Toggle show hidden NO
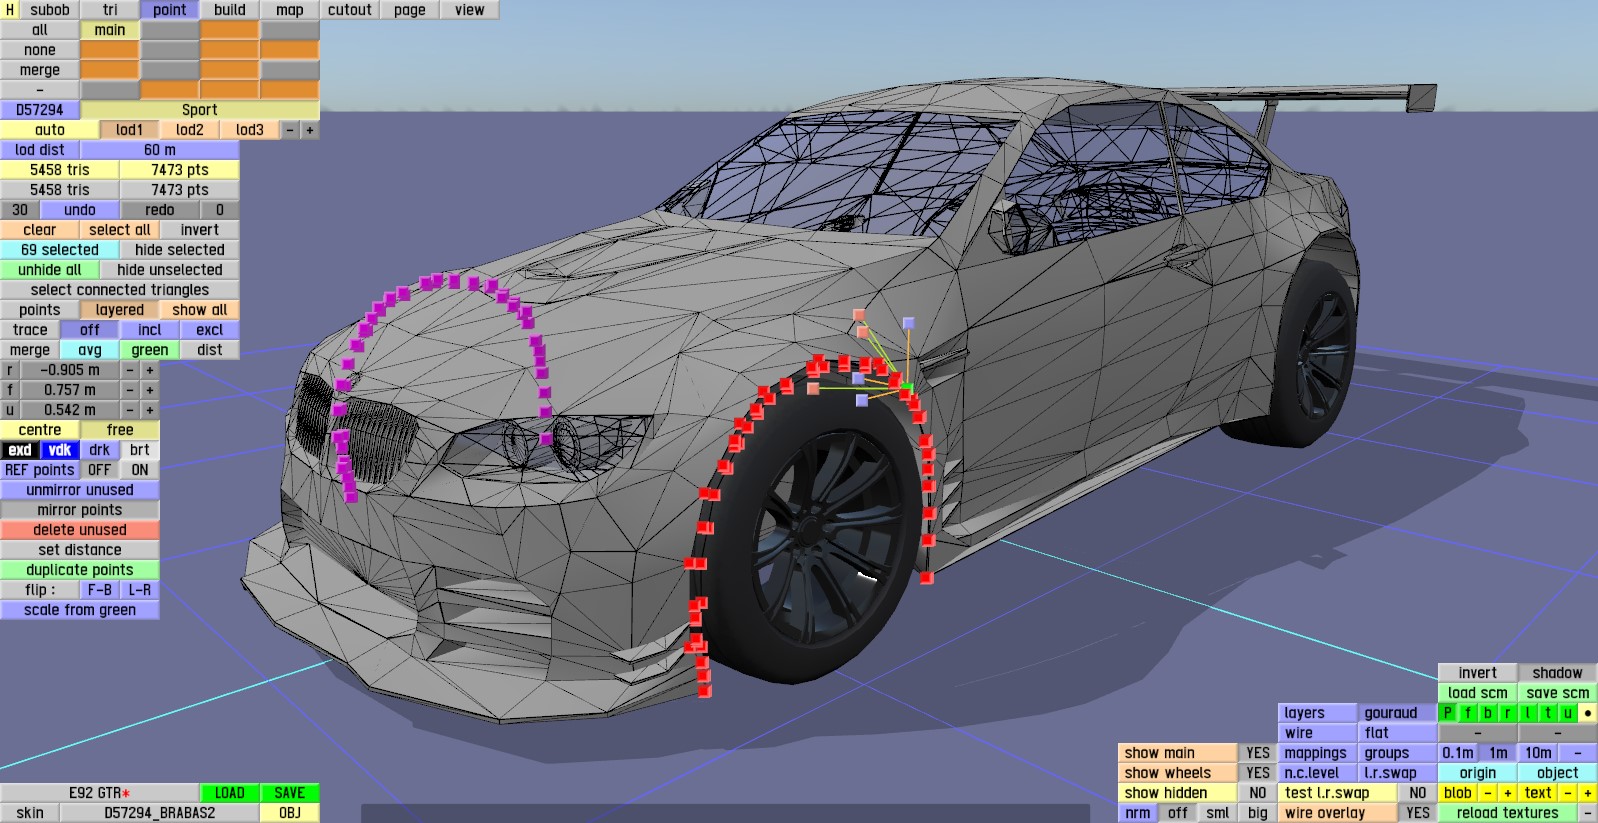1598x823 pixels. [x=1258, y=793]
